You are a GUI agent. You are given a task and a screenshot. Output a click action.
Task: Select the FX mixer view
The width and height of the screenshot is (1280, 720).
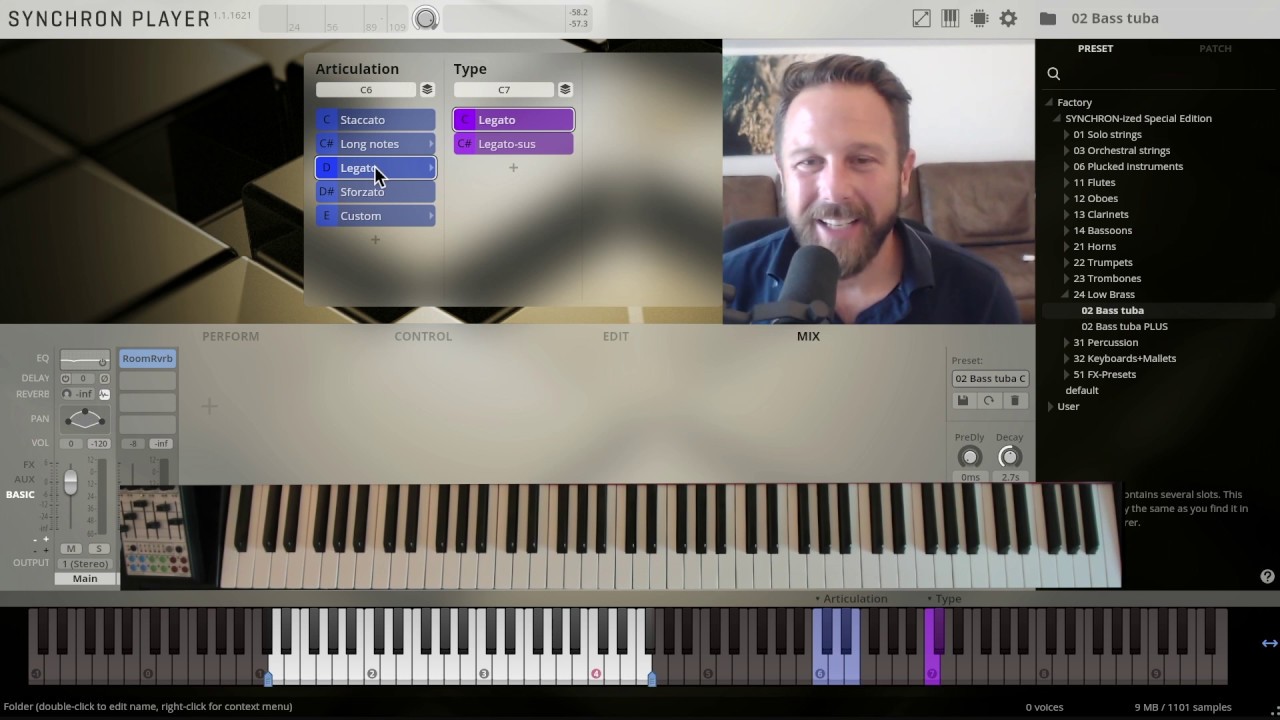(29, 465)
